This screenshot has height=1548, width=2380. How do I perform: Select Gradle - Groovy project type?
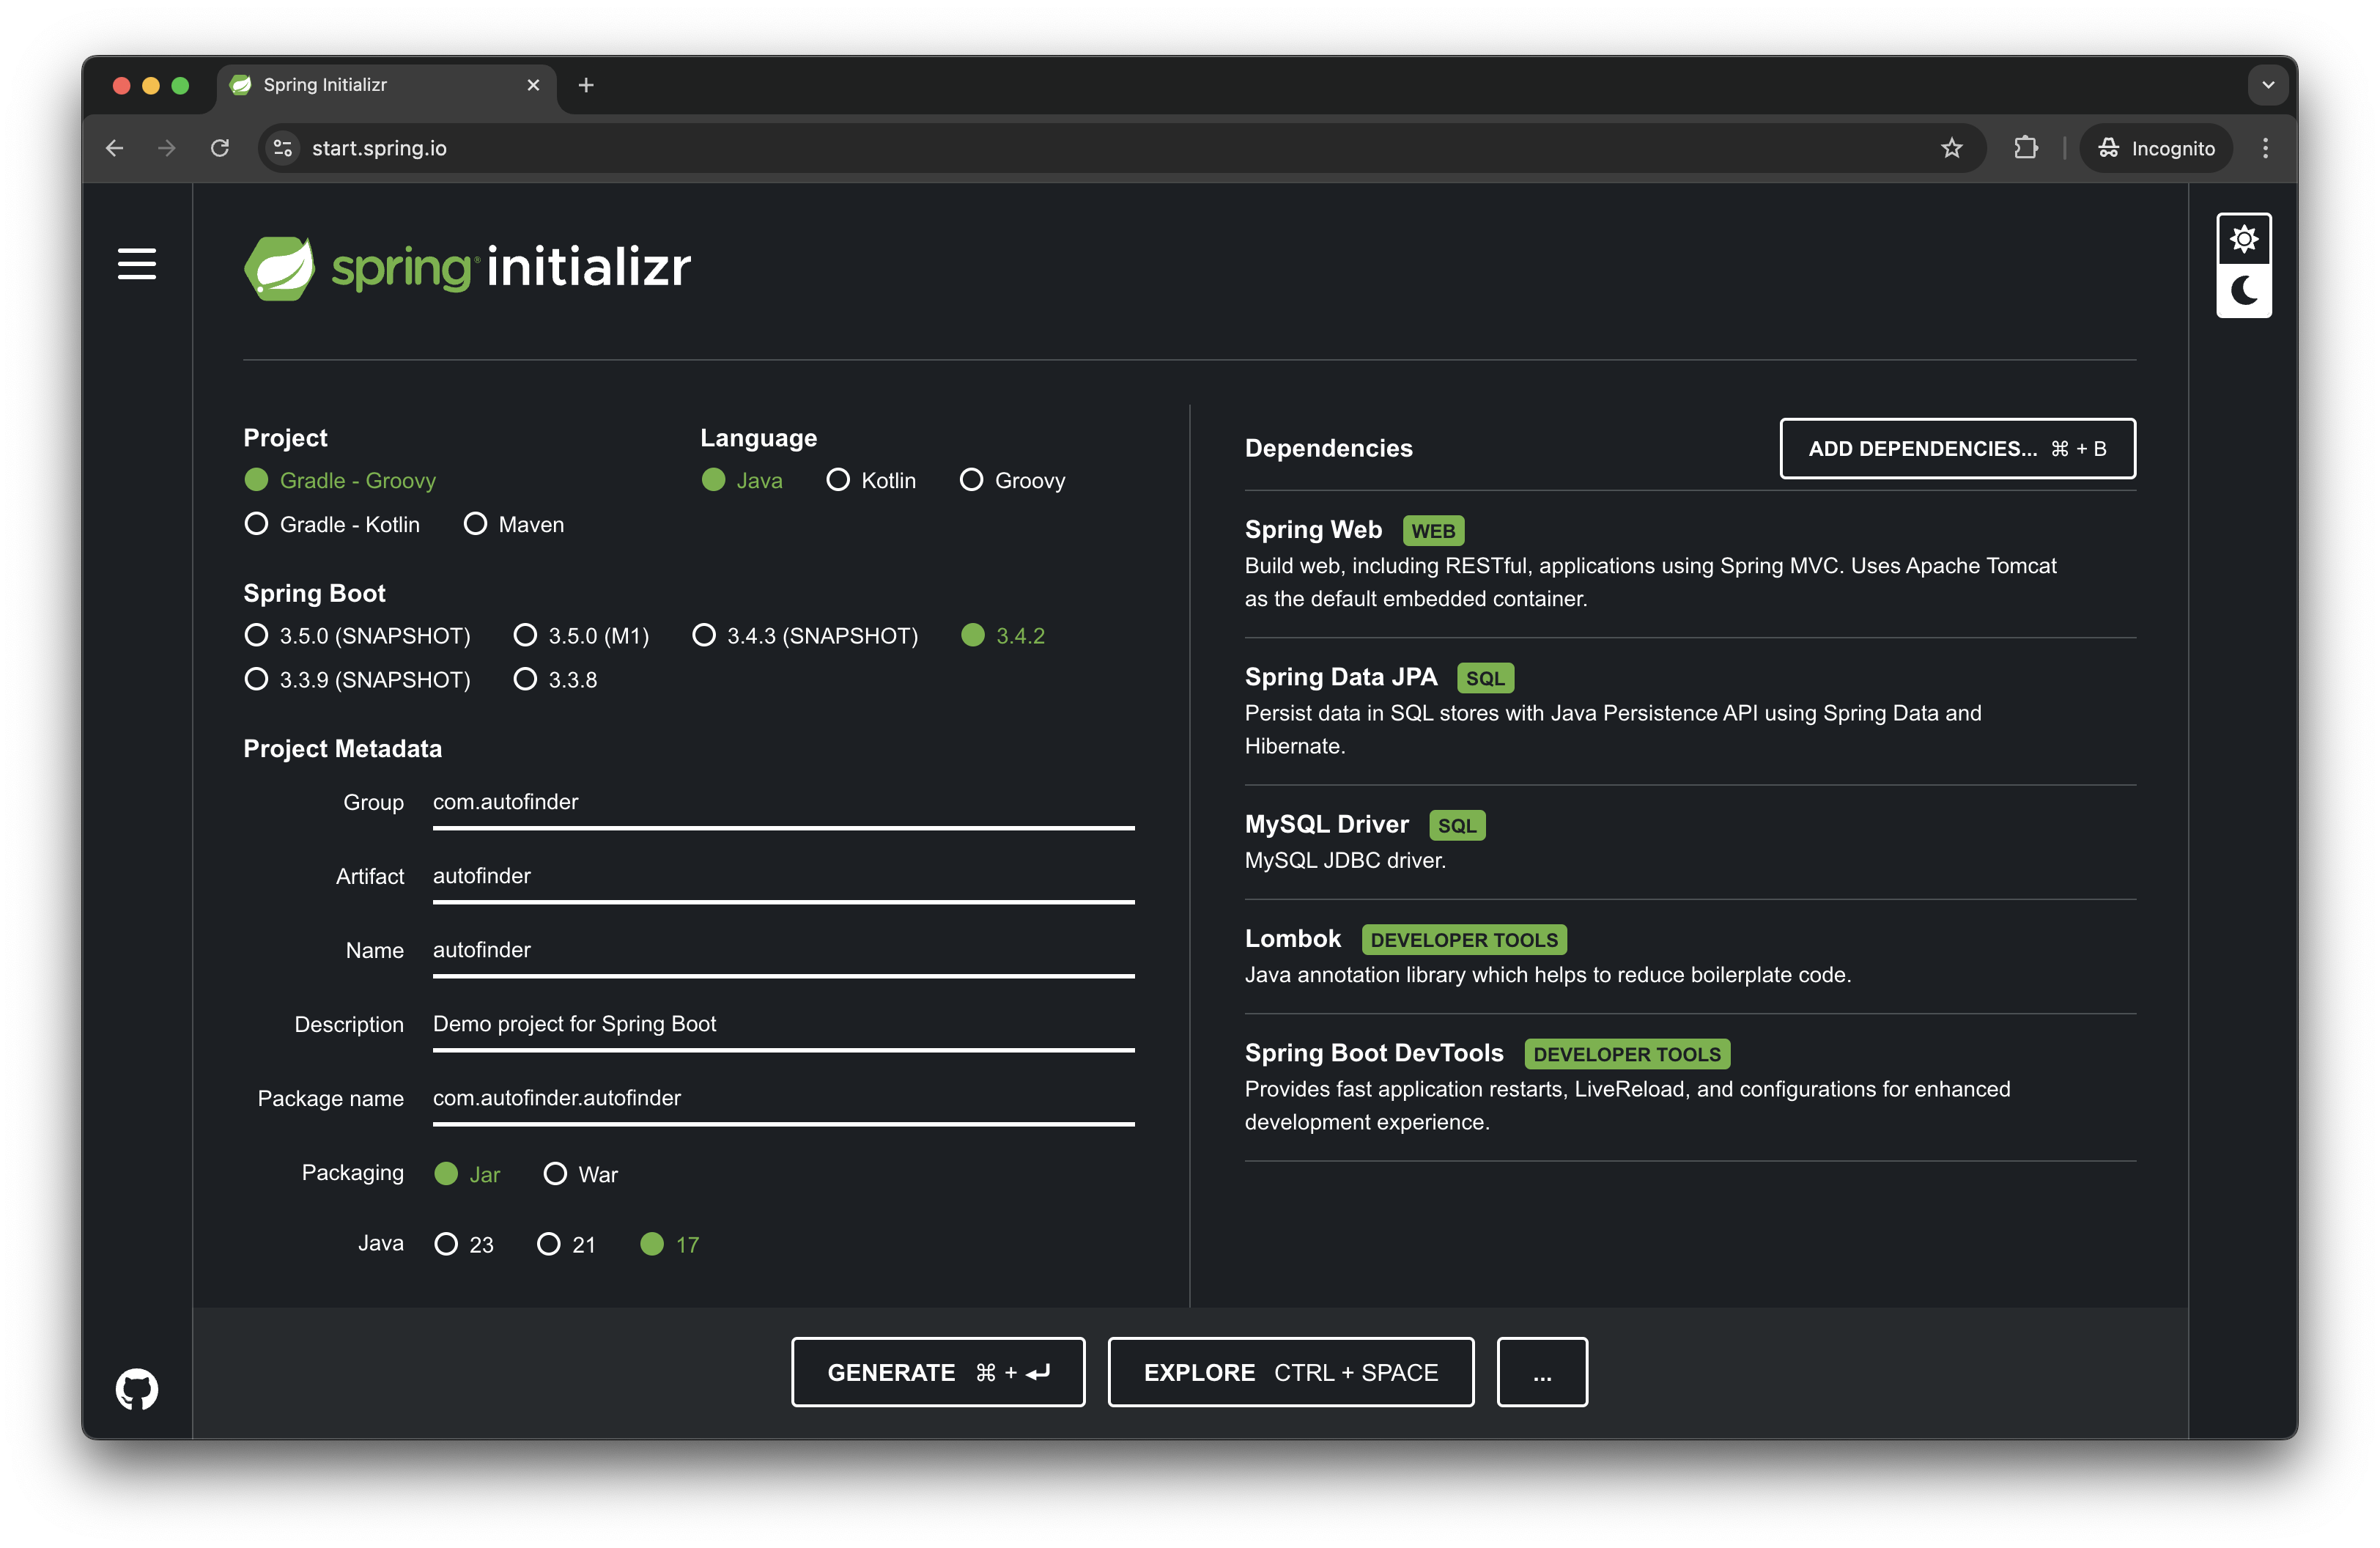pos(340,480)
